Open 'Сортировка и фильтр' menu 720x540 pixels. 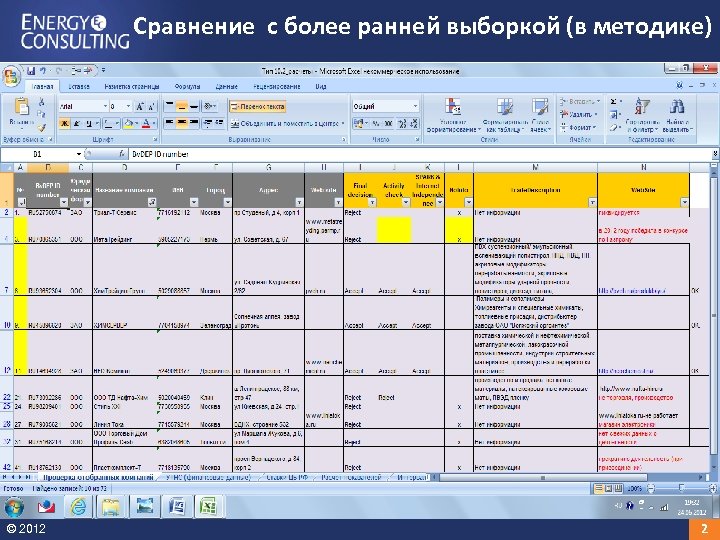pyautogui.click(x=642, y=115)
